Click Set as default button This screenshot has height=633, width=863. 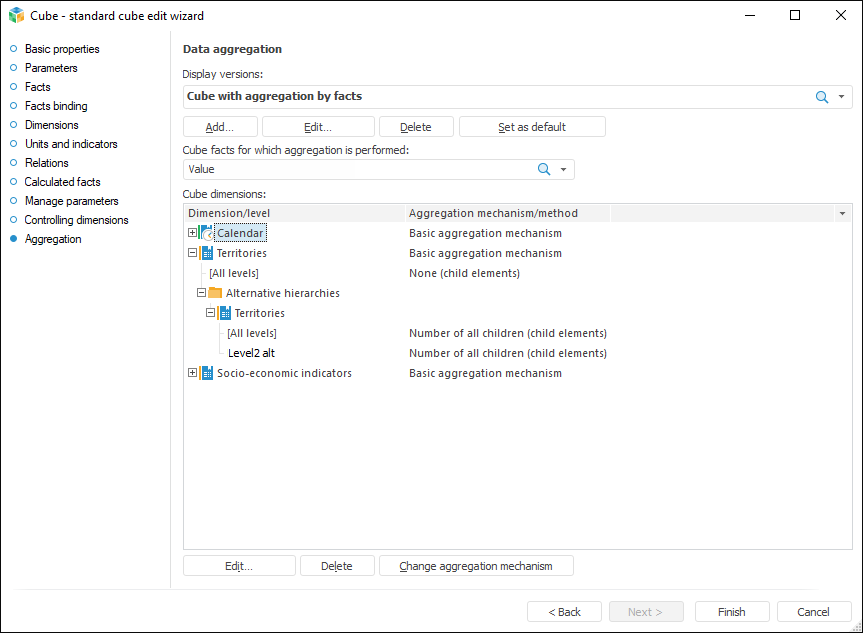click(532, 127)
